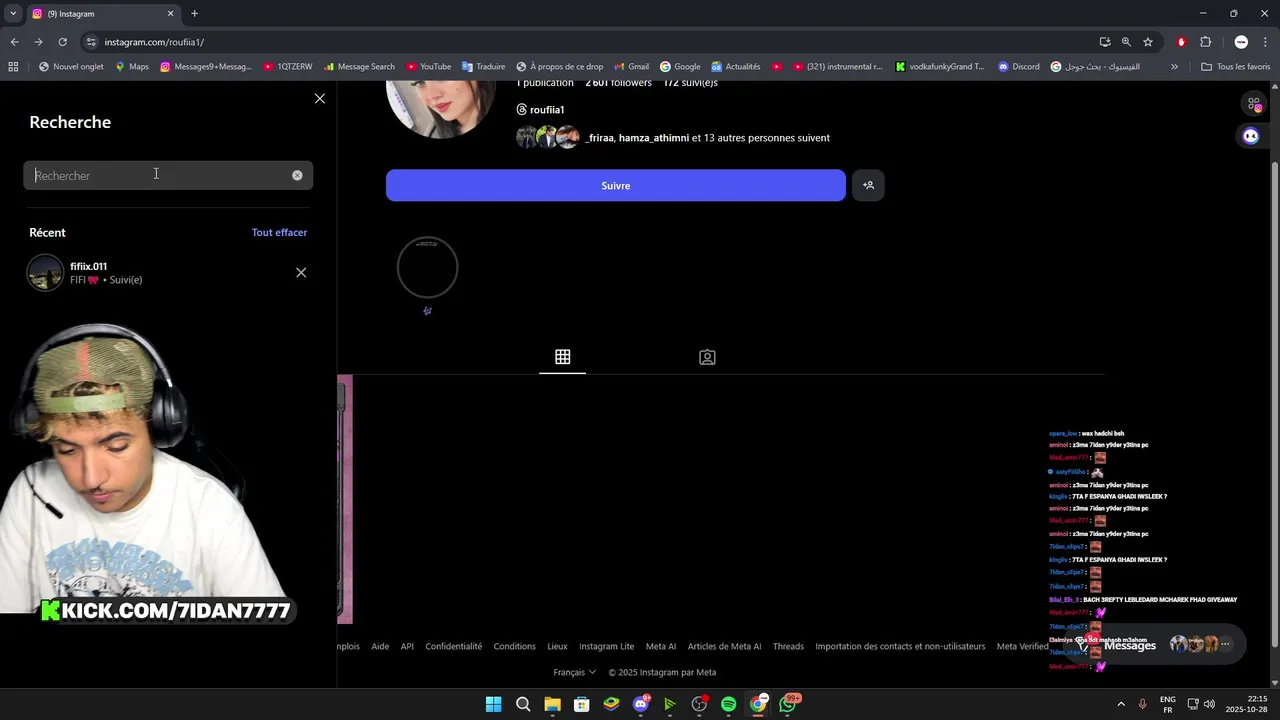Expand the tab search dropdown arrow
1280x720 pixels.
[13, 14]
